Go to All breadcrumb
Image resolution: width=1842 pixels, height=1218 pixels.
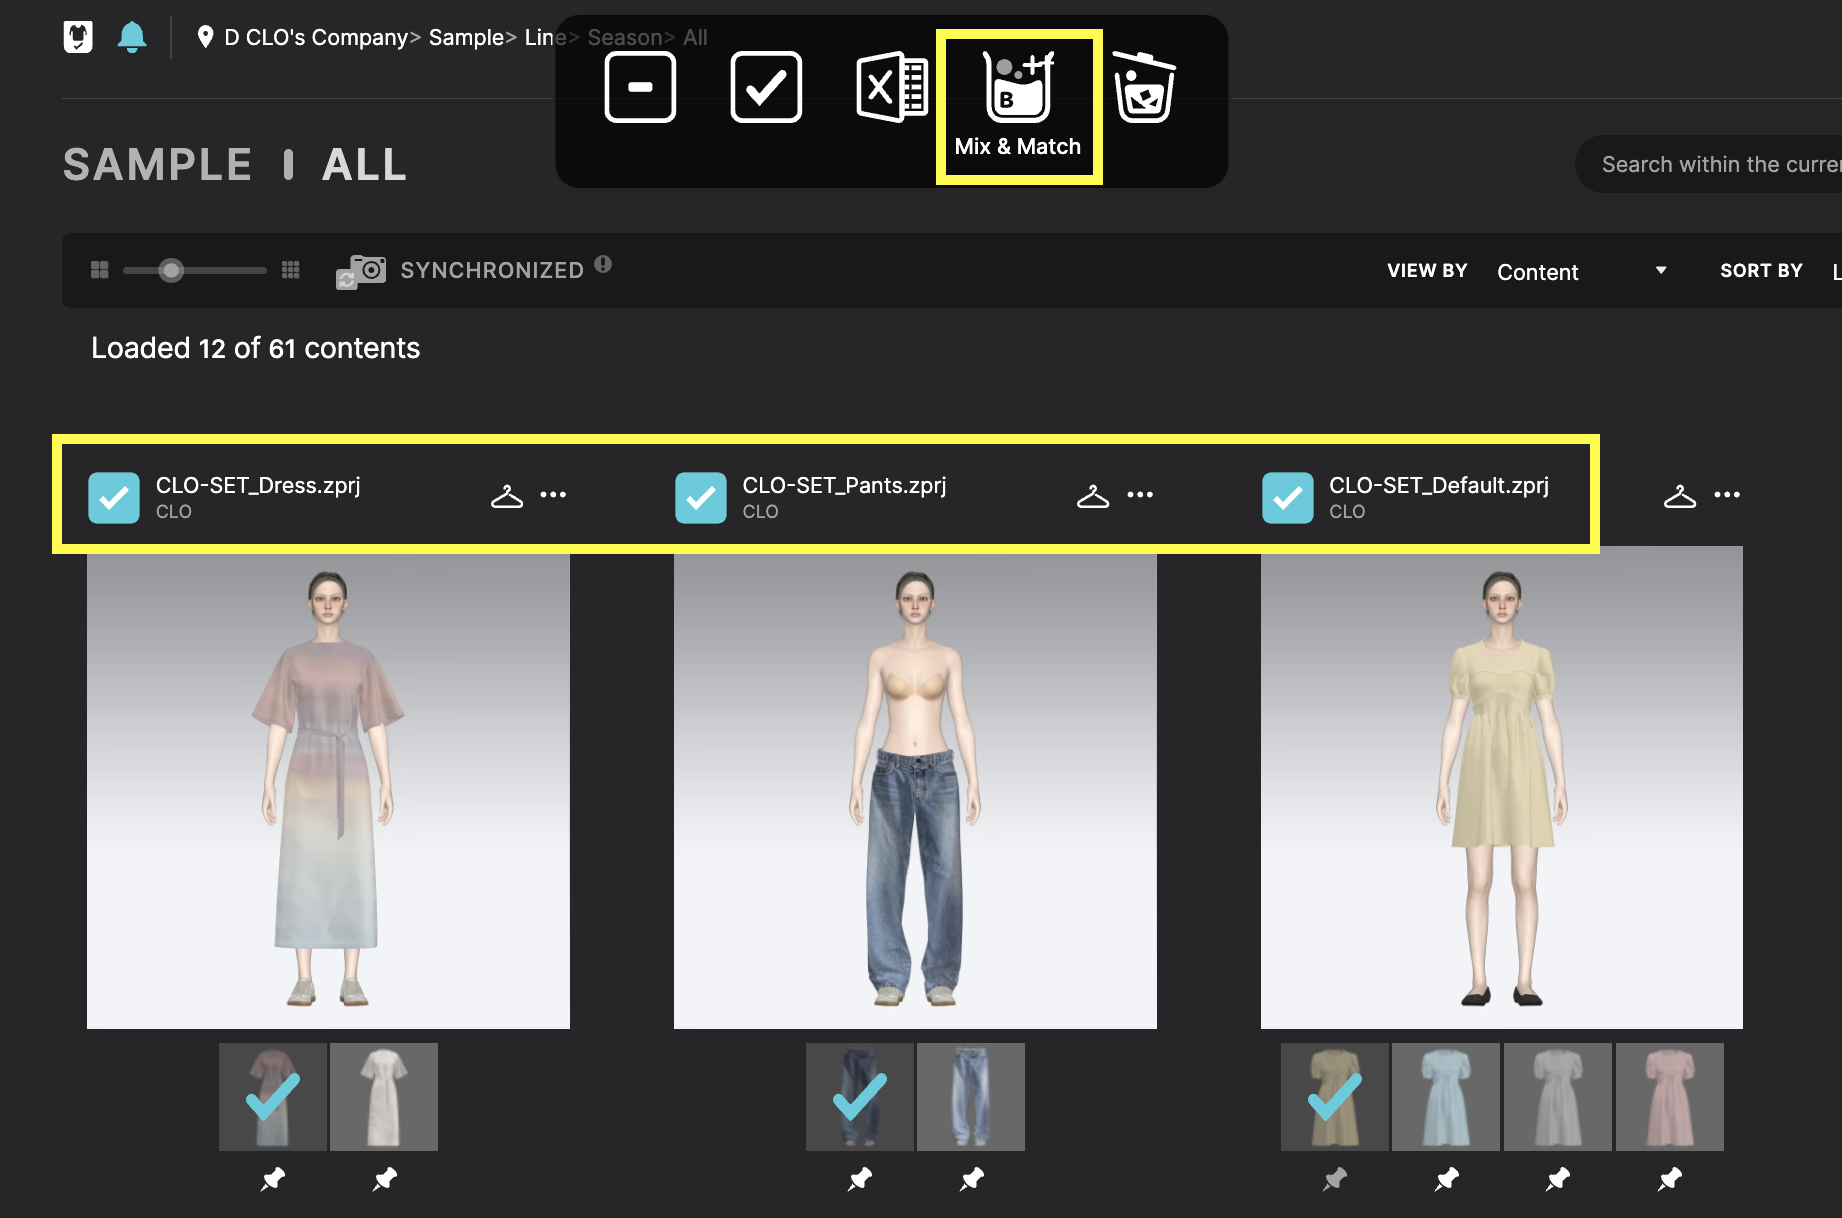click(x=695, y=37)
